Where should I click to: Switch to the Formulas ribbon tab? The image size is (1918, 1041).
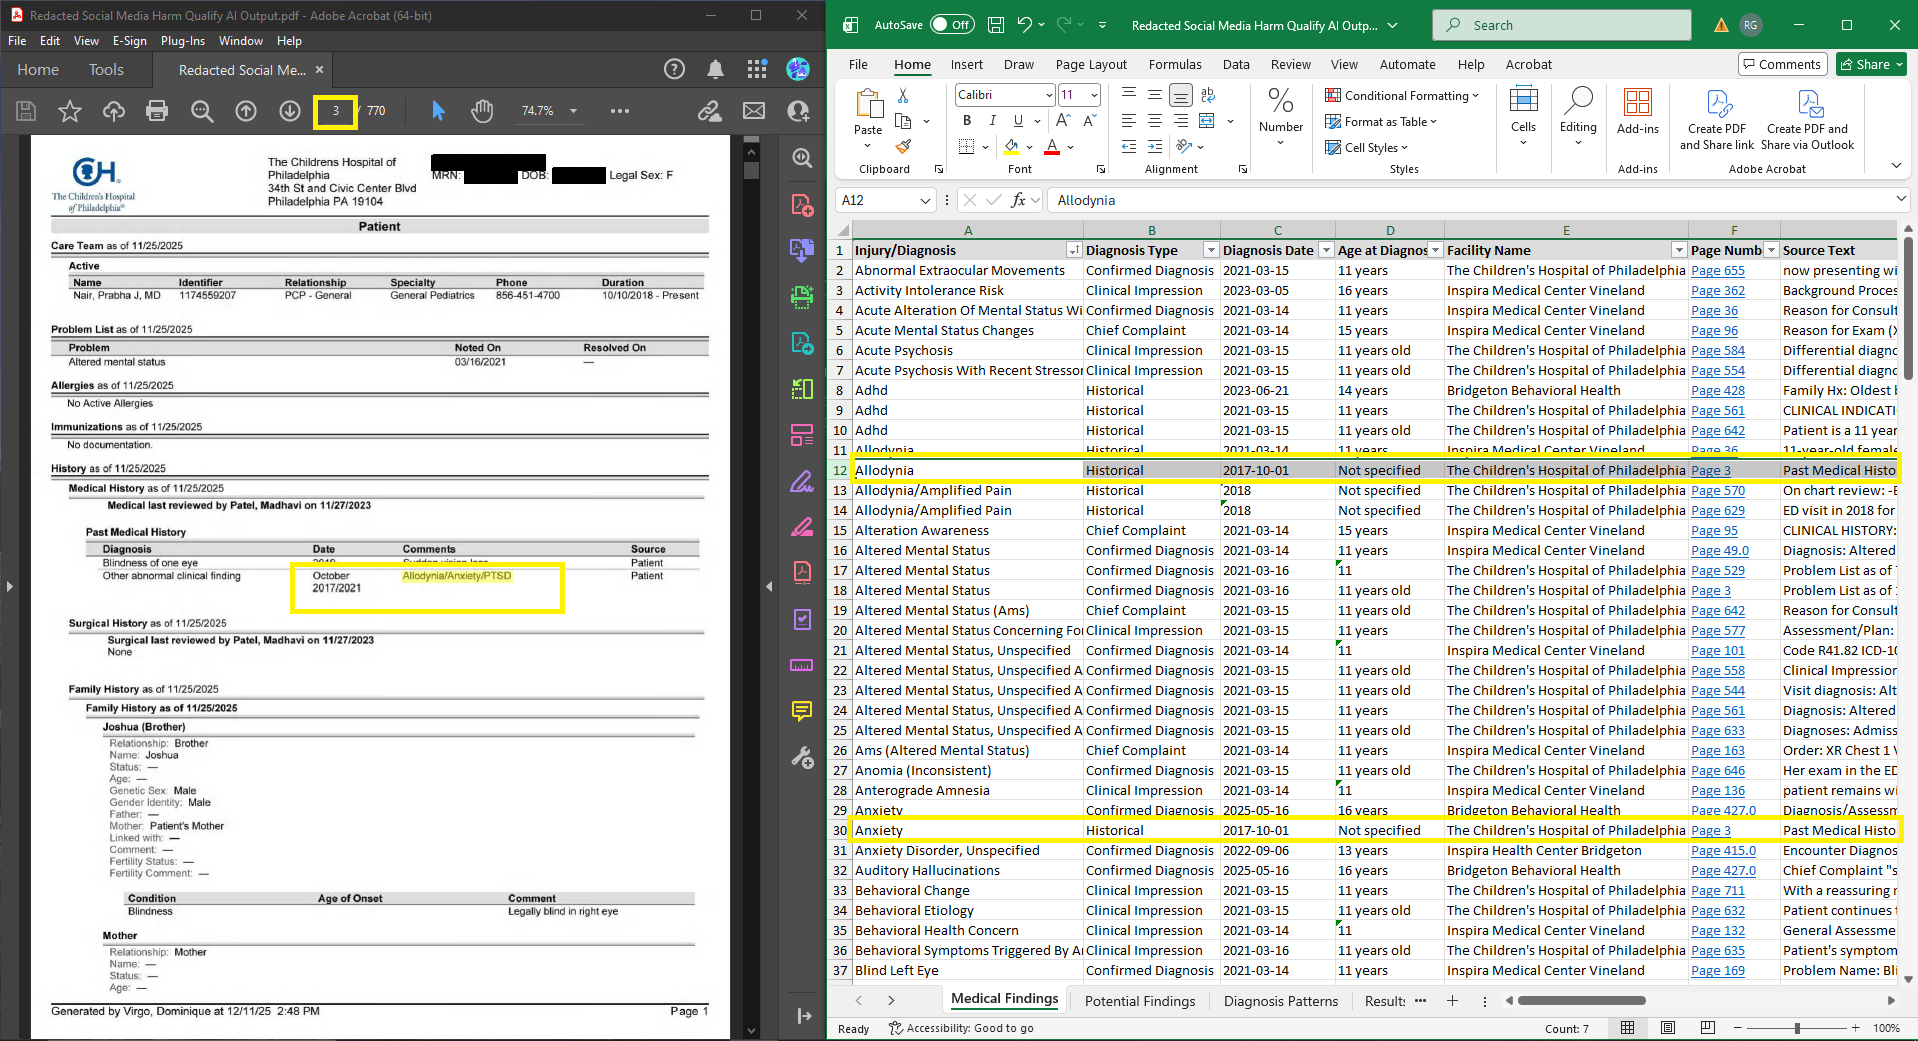click(x=1175, y=64)
